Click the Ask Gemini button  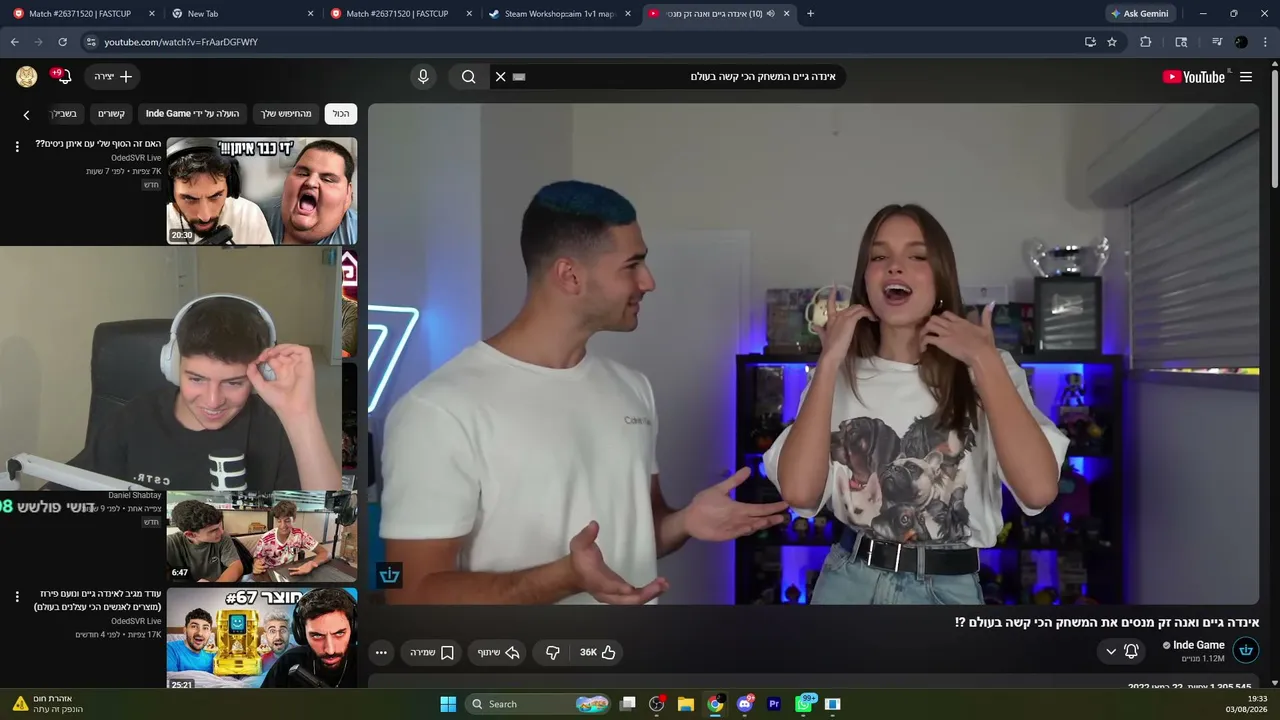pyautogui.click(x=1139, y=14)
